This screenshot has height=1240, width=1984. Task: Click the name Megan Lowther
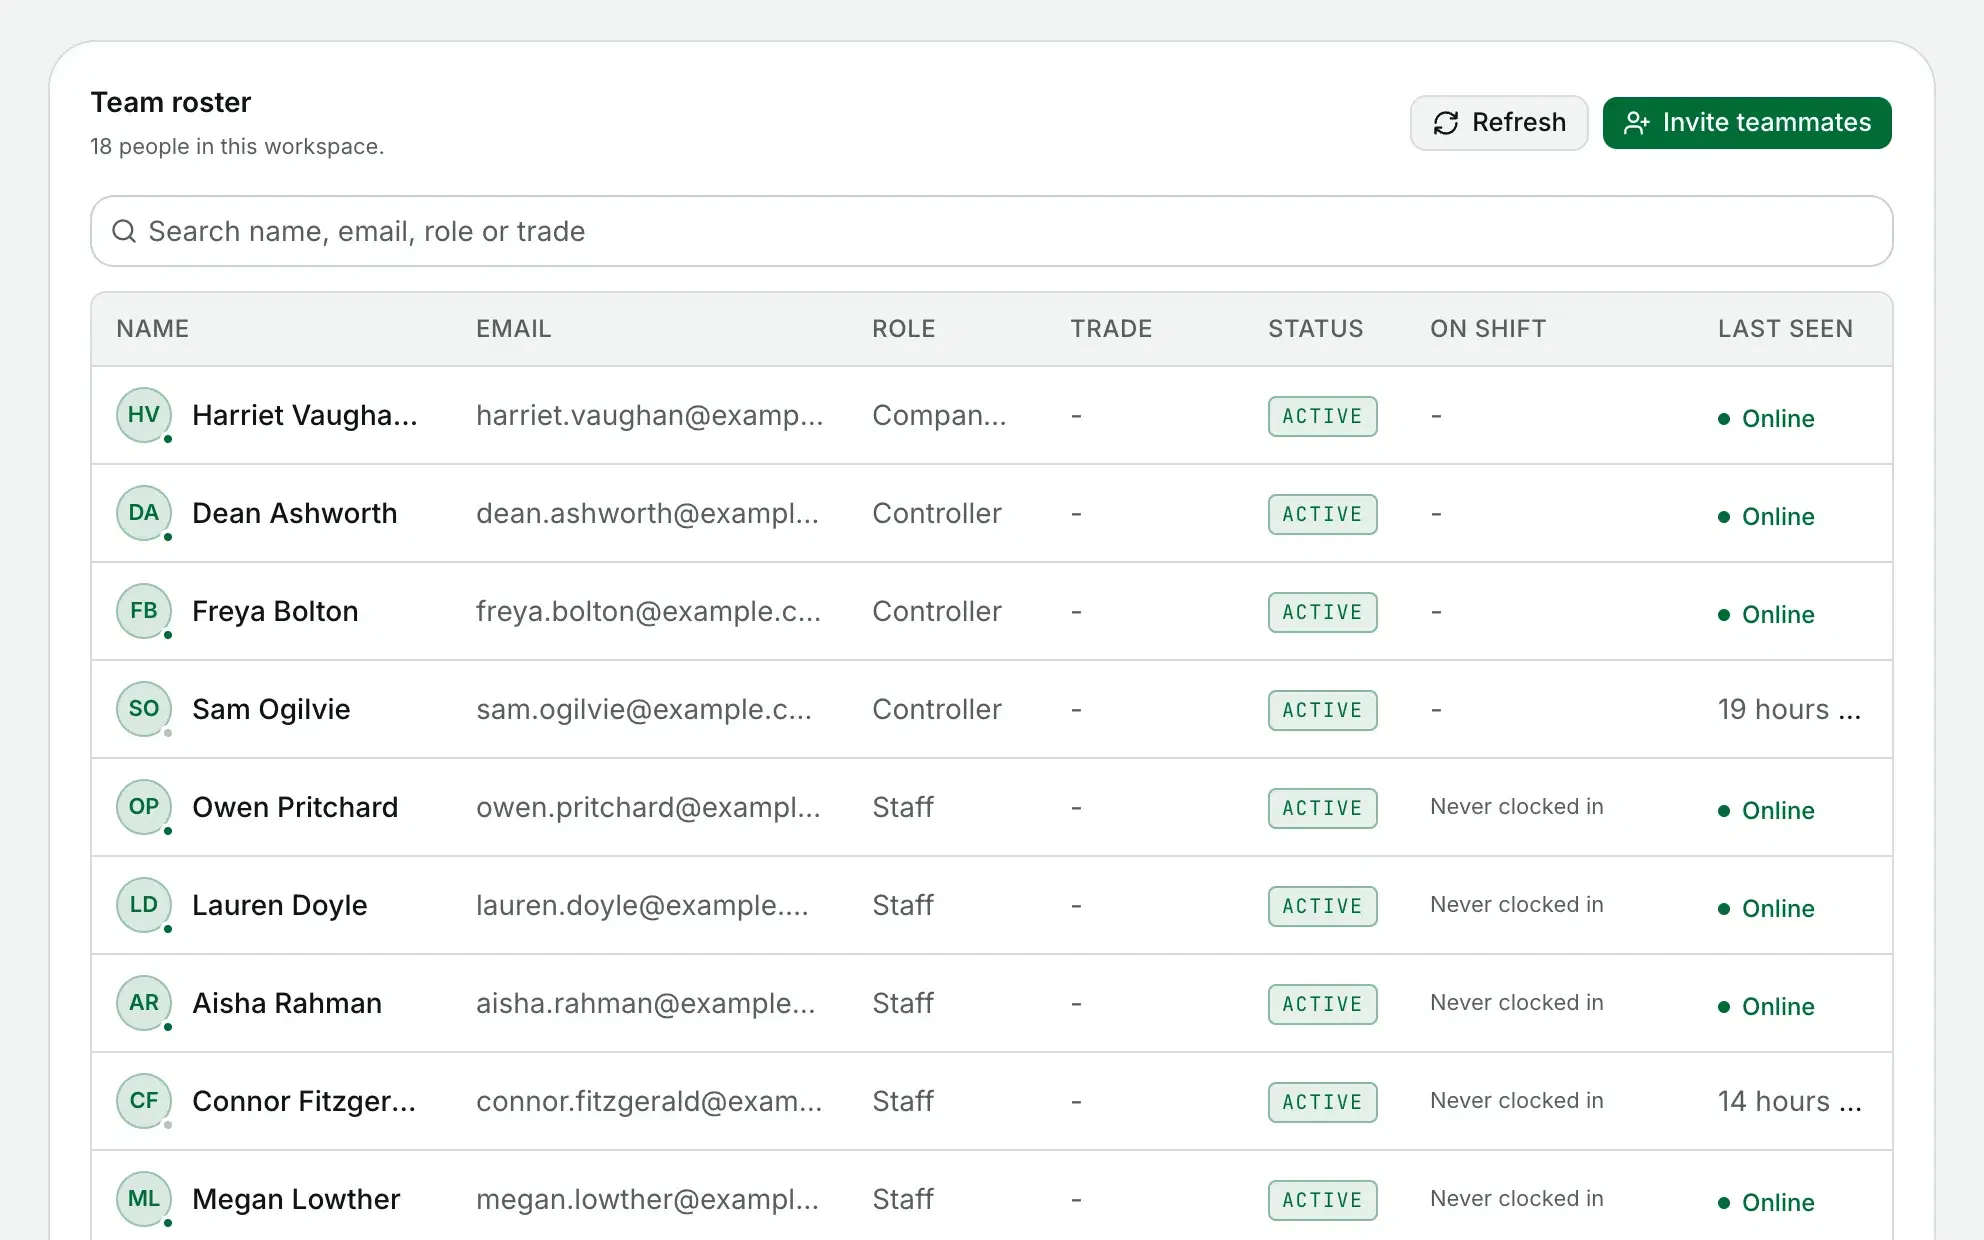coord(296,1199)
